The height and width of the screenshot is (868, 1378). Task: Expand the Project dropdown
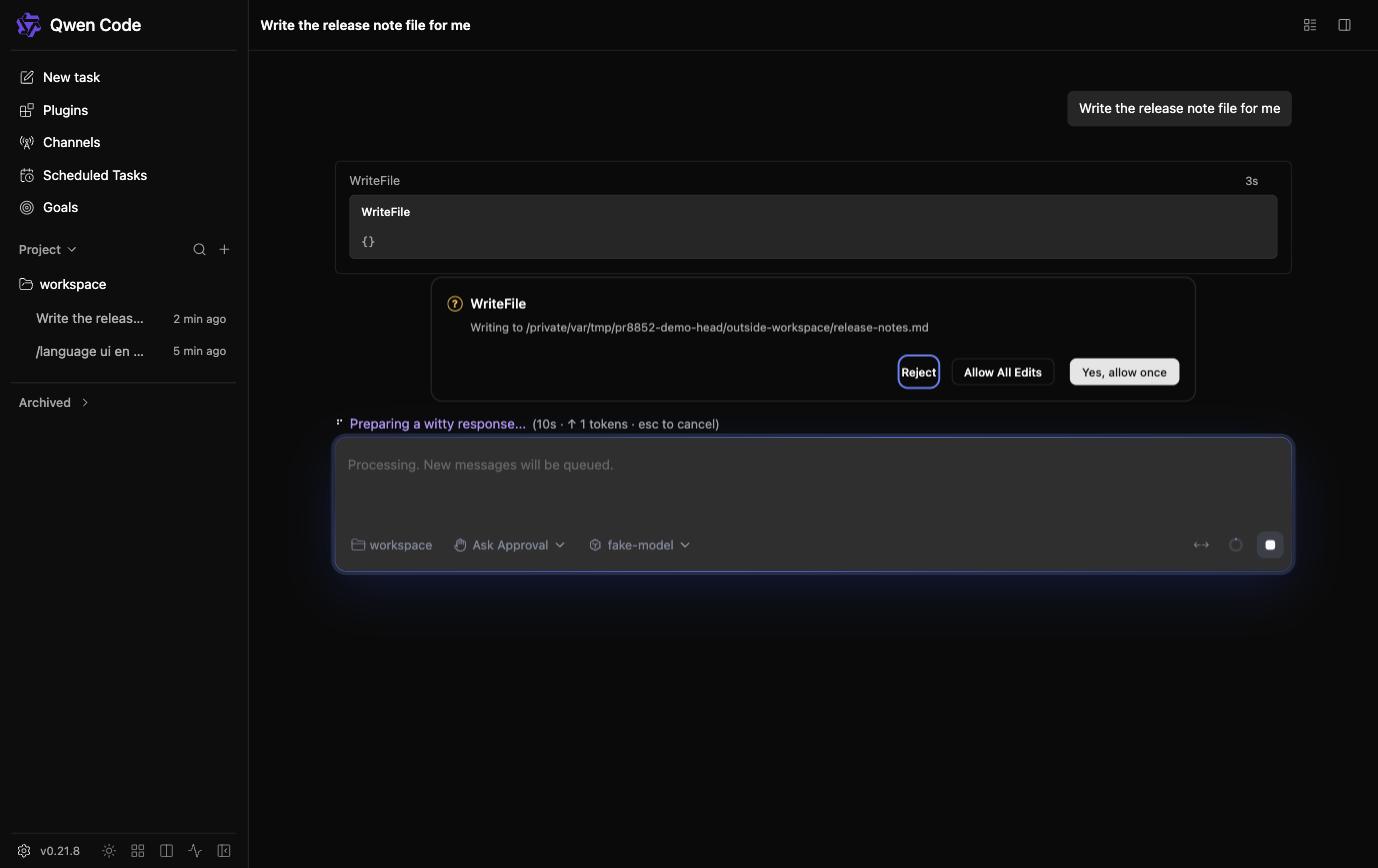(48, 249)
